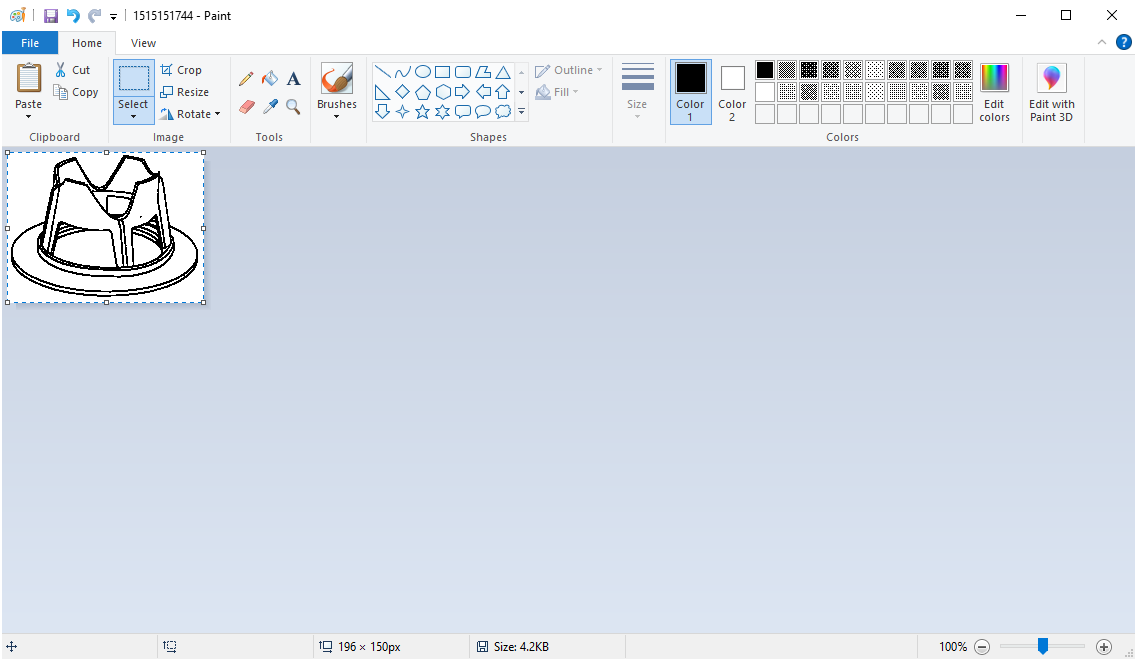Crop the image to the selection
Viewport: 1137px width, 661px height.
[x=182, y=70]
